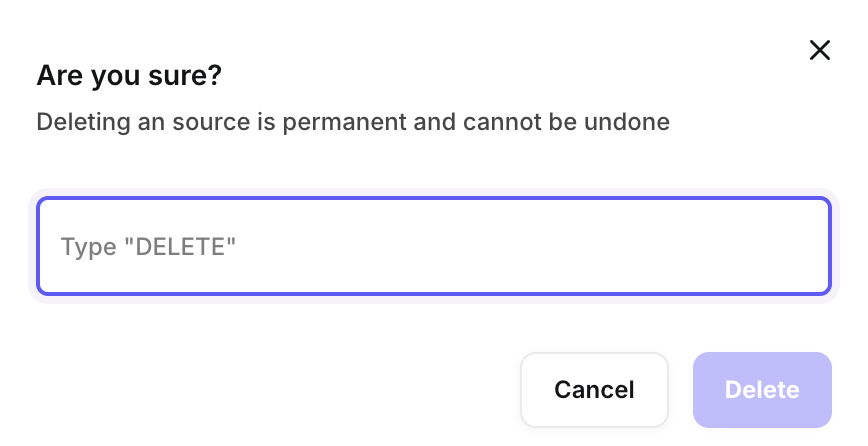Click the white Cancel button
The image size is (868, 446).
pyautogui.click(x=594, y=390)
